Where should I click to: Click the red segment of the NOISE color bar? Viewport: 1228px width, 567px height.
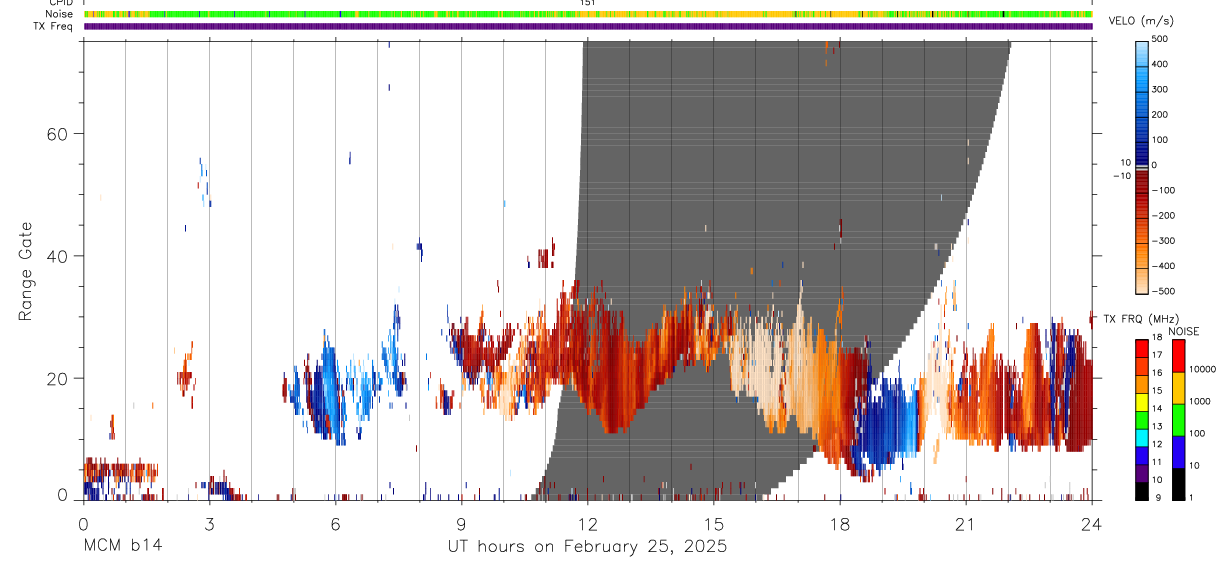click(1179, 356)
